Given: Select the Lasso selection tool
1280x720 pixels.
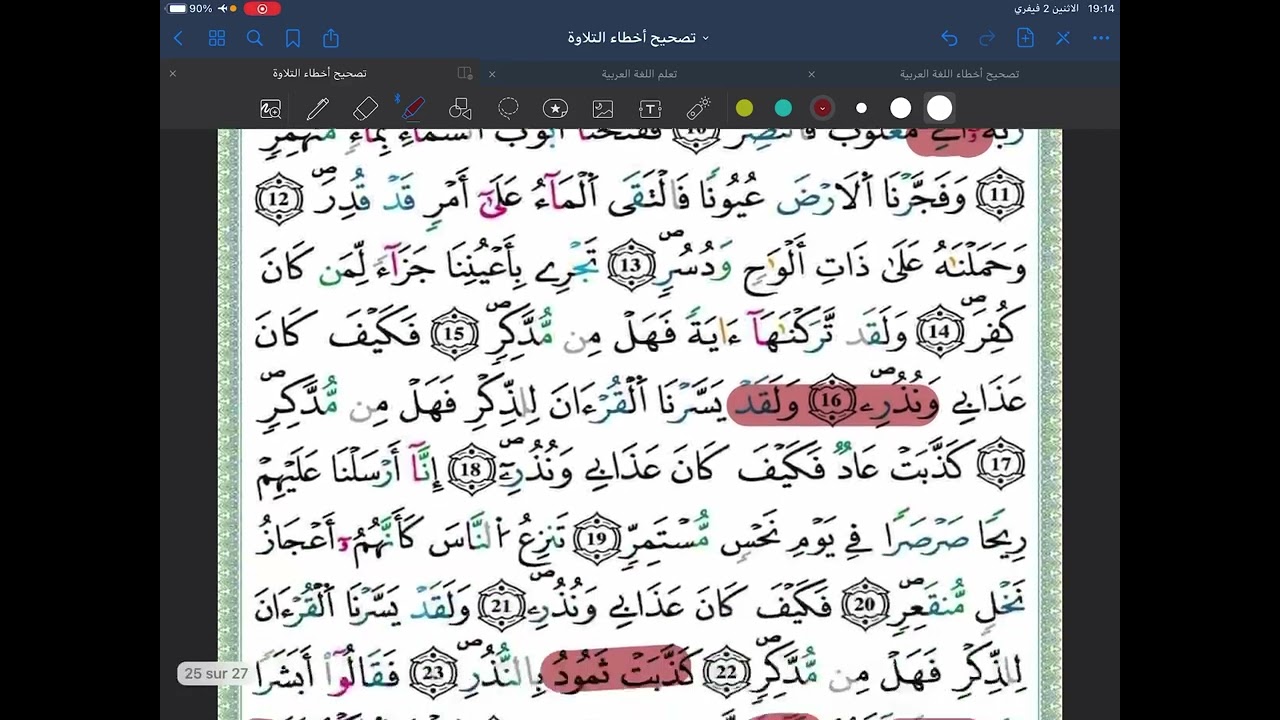Looking at the screenshot, I should tap(508, 108).
